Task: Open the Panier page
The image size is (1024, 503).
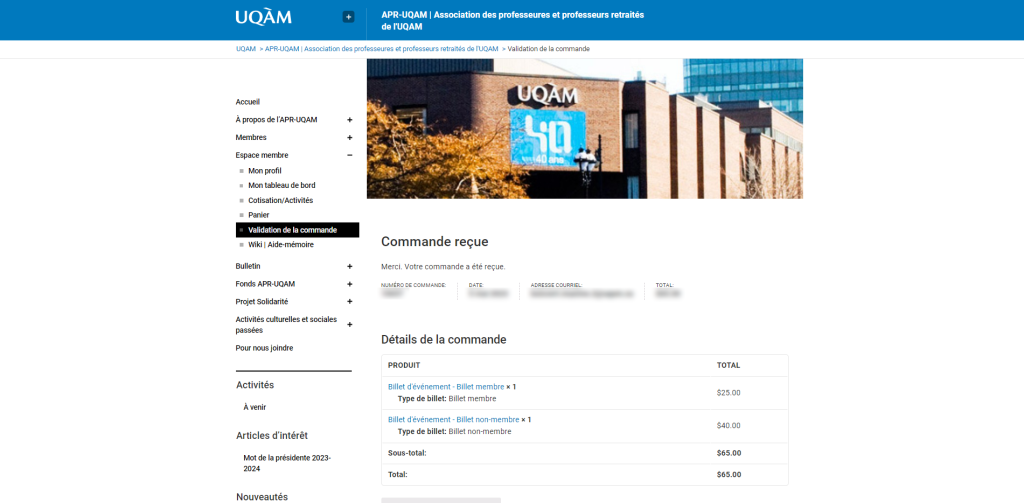Action: click(x=258, y=215)
